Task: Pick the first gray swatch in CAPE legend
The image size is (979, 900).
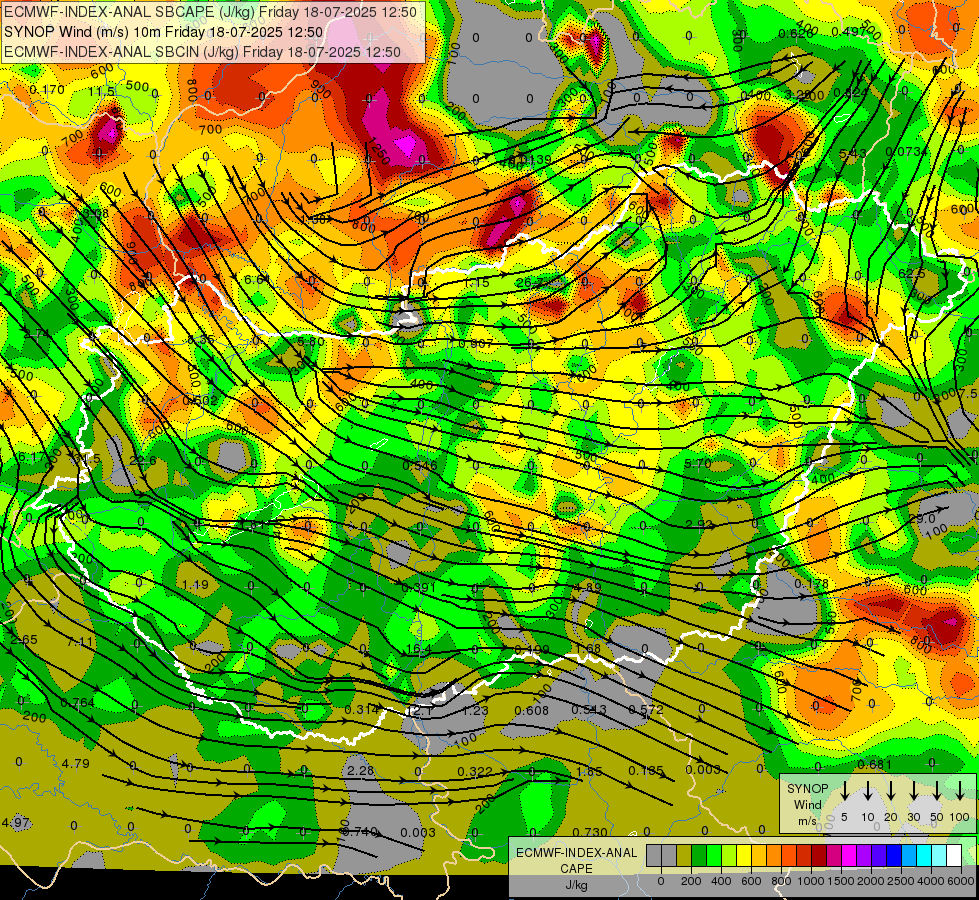Action: click(x=654, y=856)
